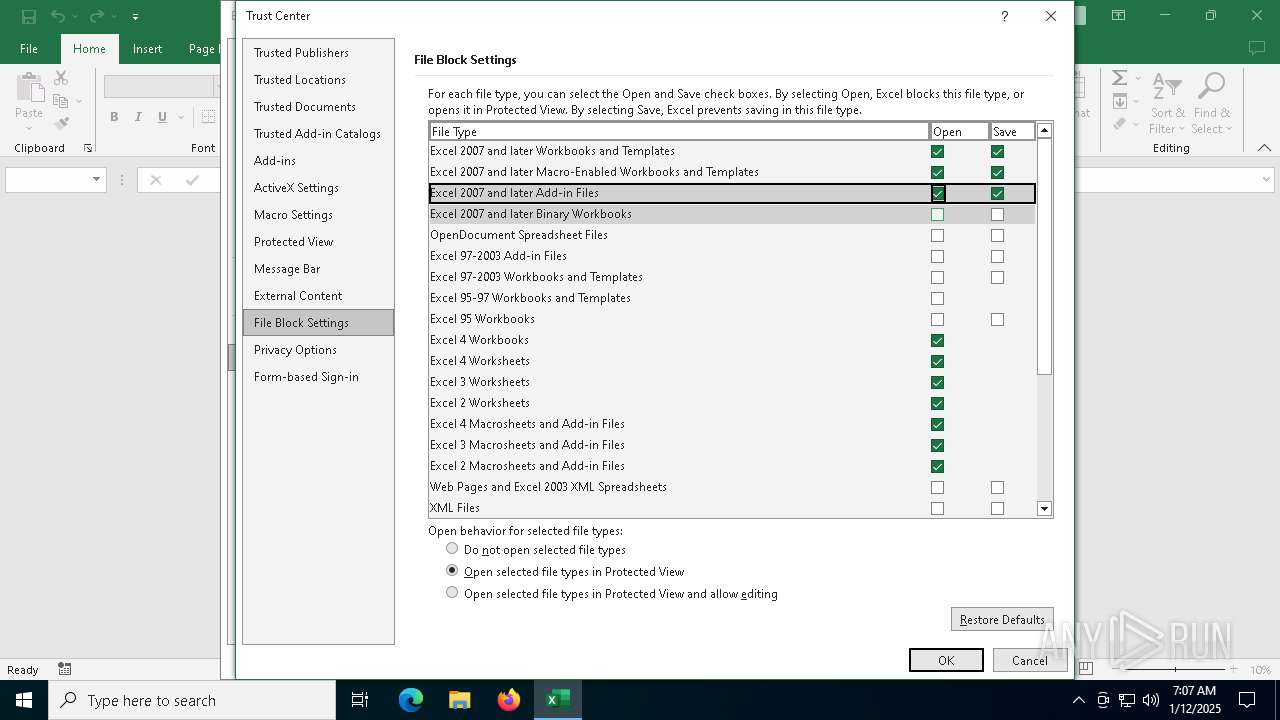Screen dimensions: 1280x720
Task: Expand the Name Box dropdown arrow
Action: (x=96, y=180)
